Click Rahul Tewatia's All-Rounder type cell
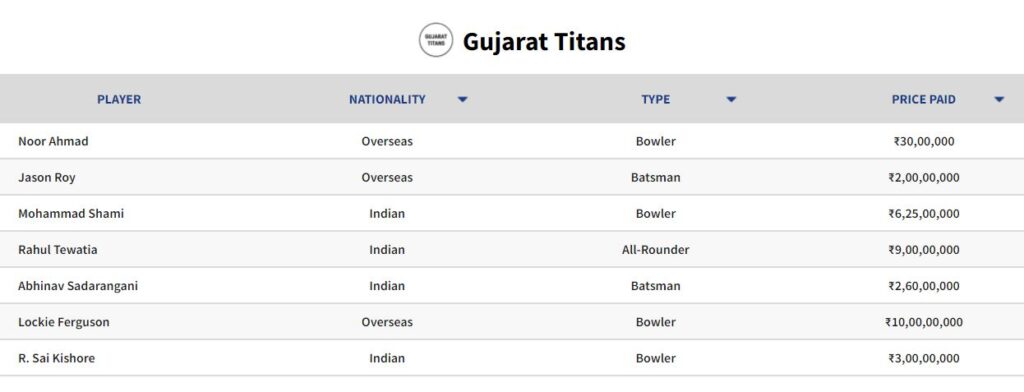Screen dimensions: 1024x392 coord(655,250)
